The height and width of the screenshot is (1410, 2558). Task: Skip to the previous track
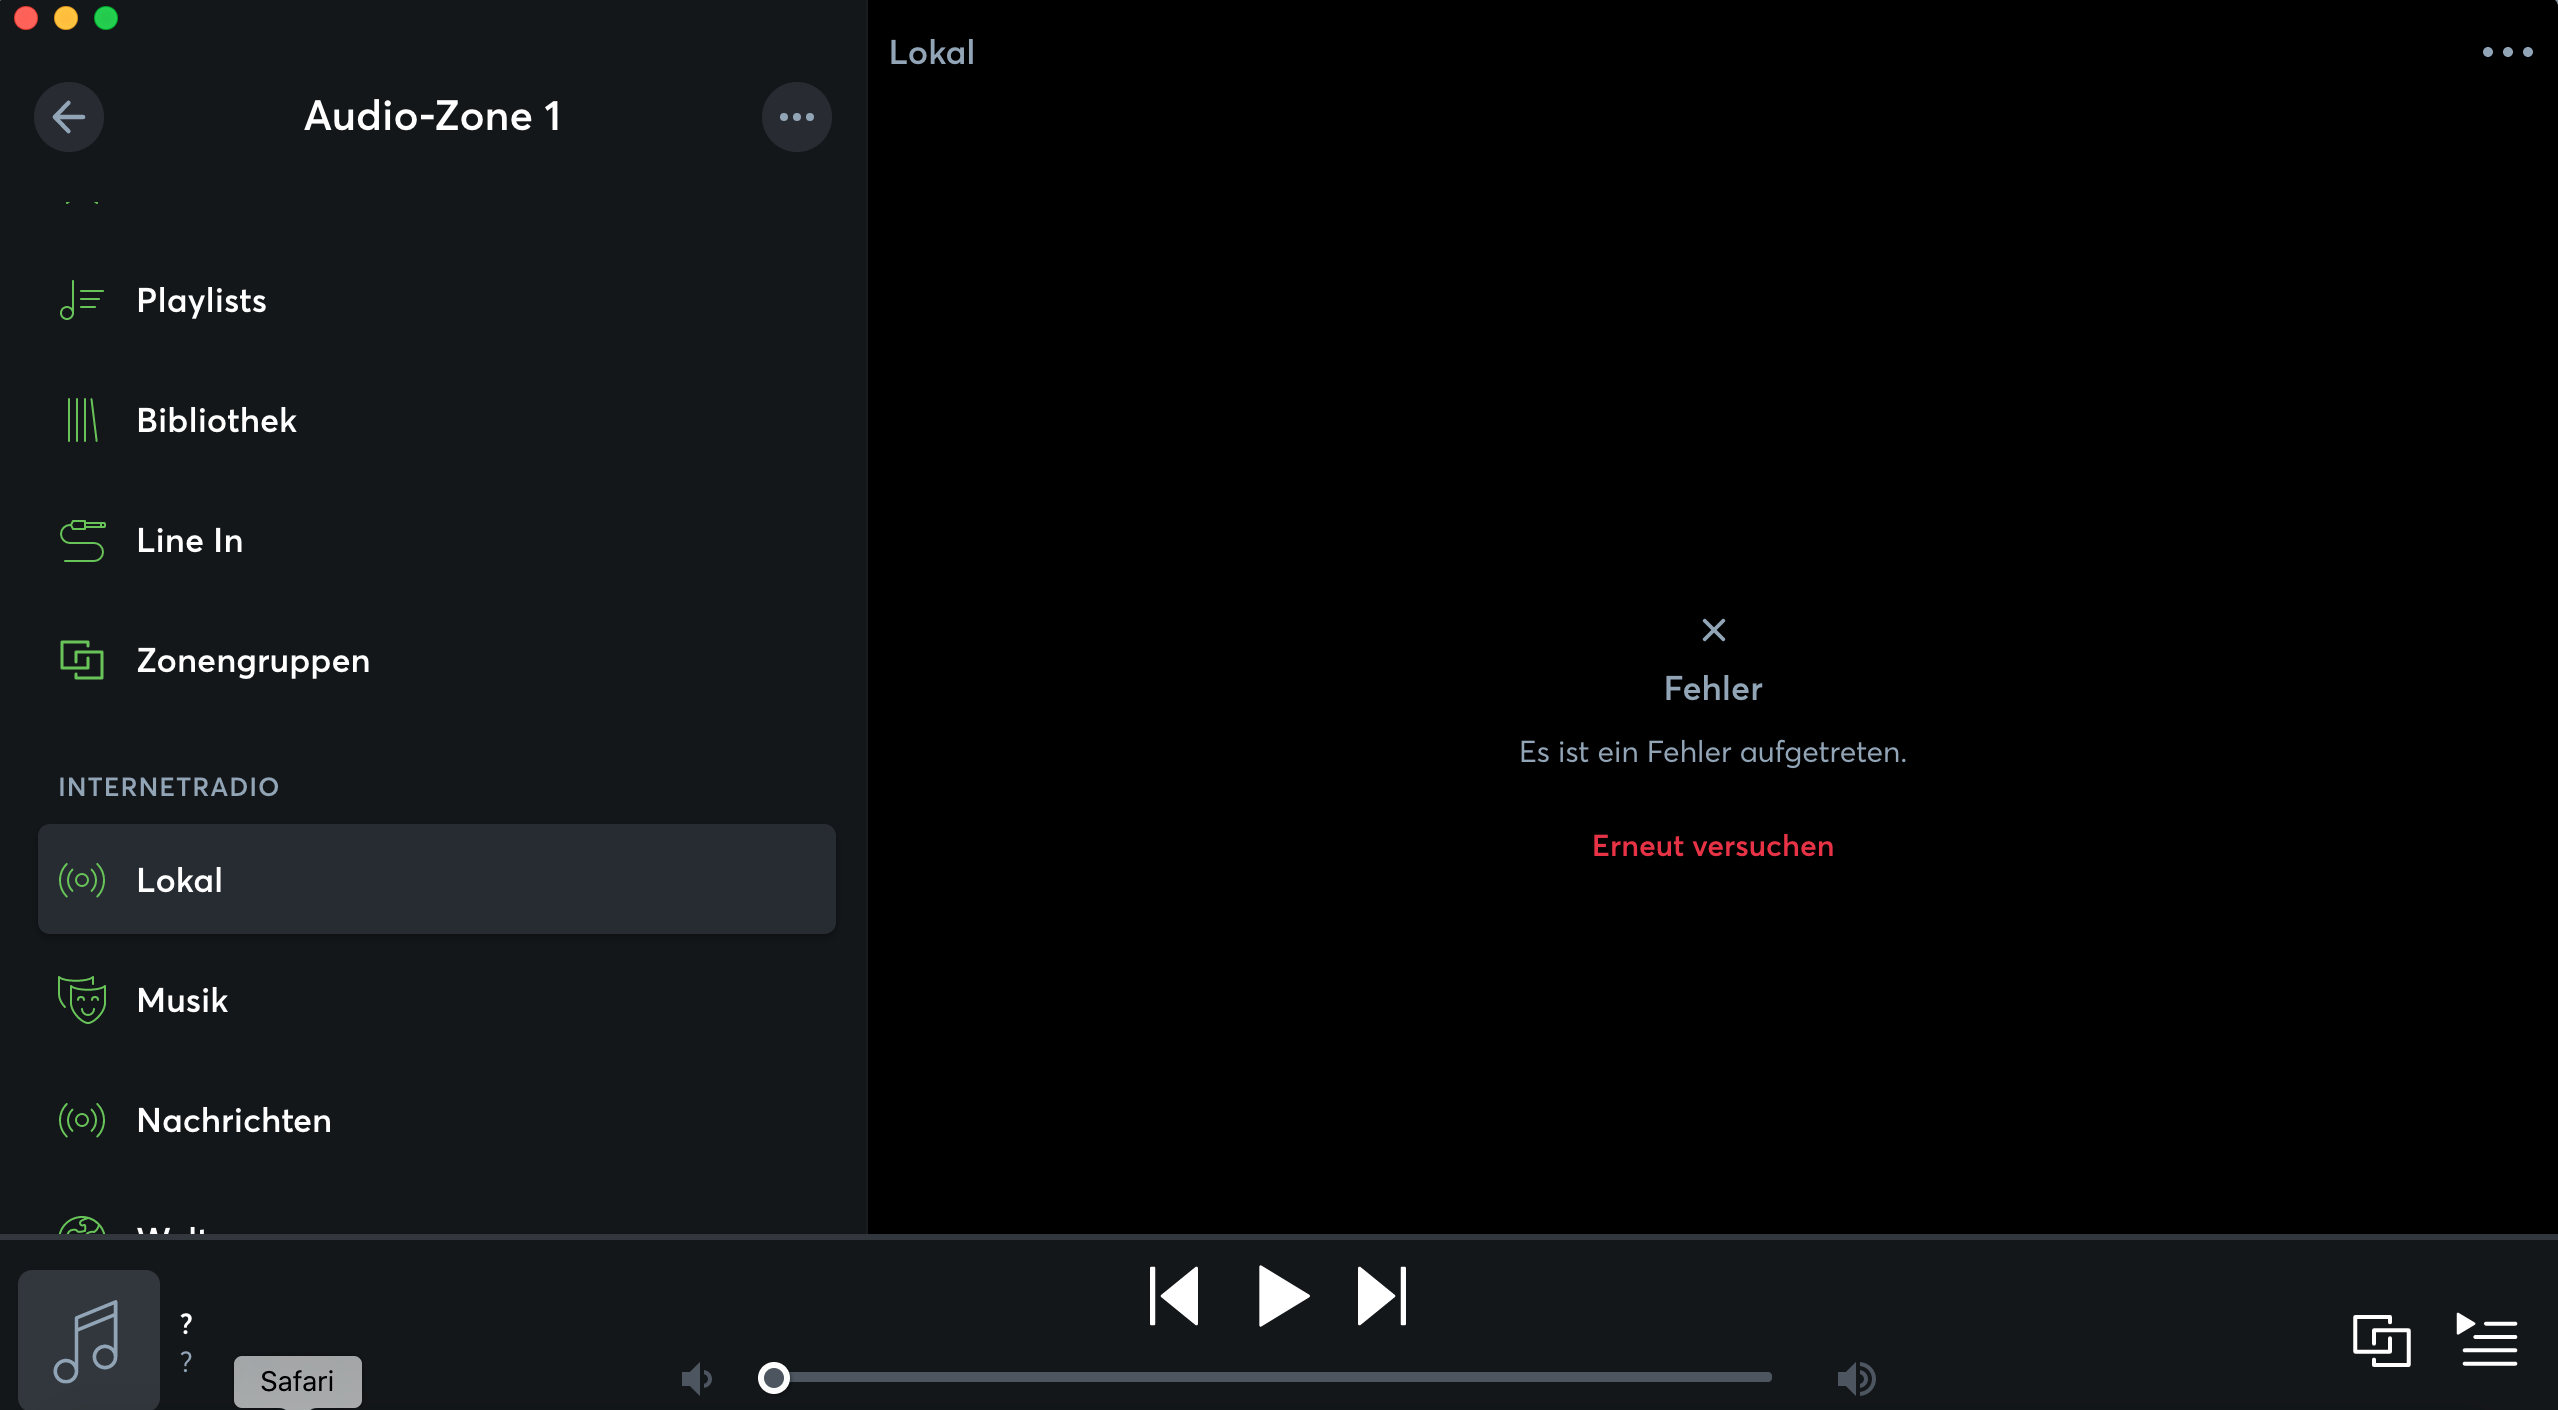tap(1174, 1296)
